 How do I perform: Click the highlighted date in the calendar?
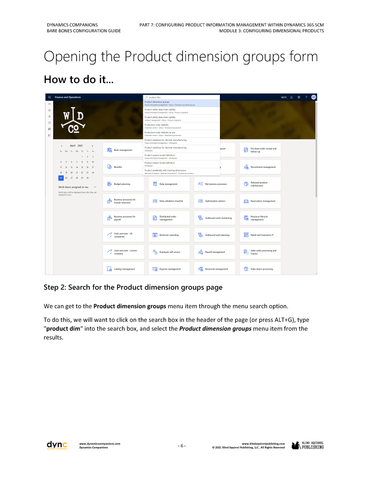(x=61, y=178)
